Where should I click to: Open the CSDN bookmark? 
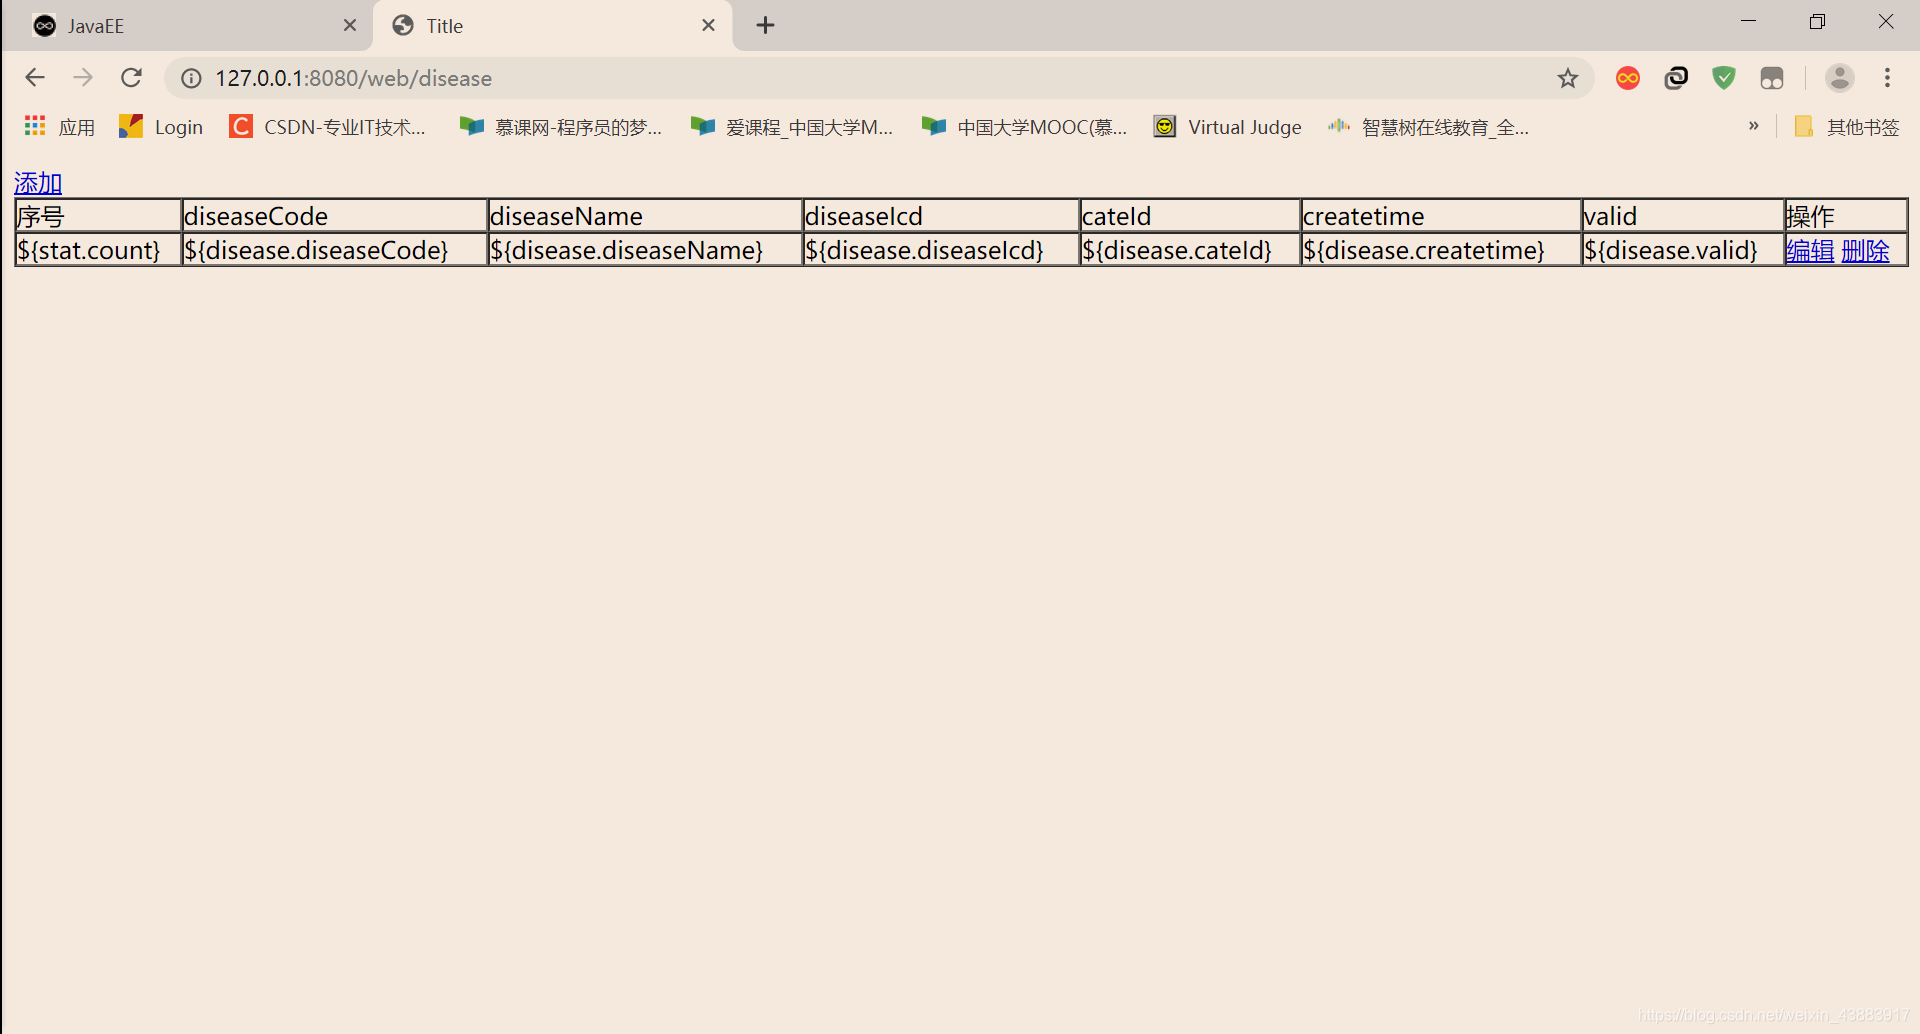(328, 127)
